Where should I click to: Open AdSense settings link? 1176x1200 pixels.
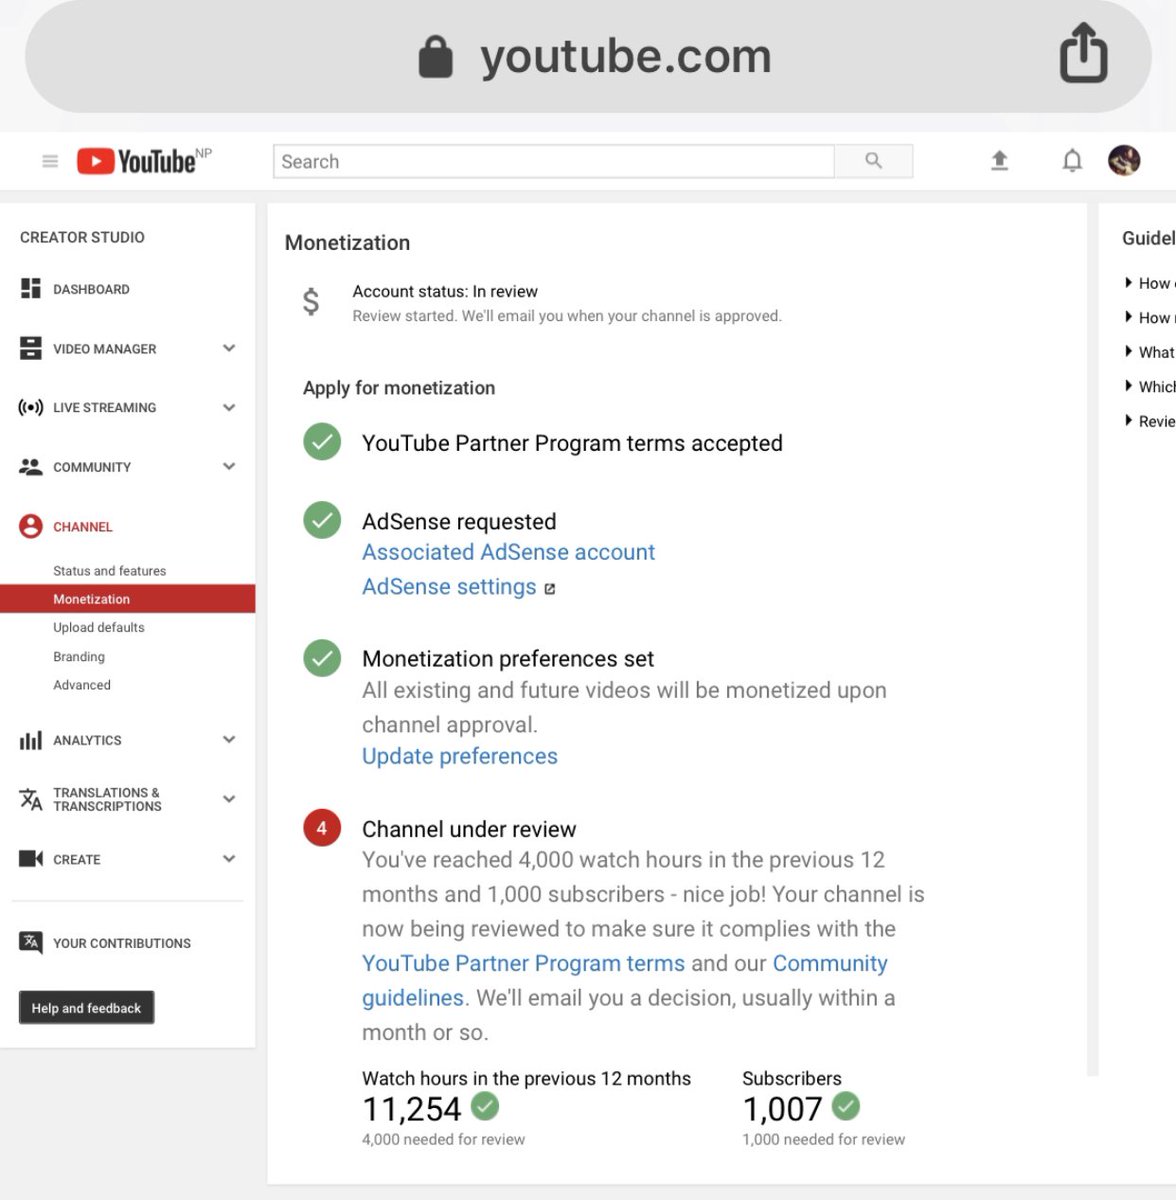pos(449,587)
